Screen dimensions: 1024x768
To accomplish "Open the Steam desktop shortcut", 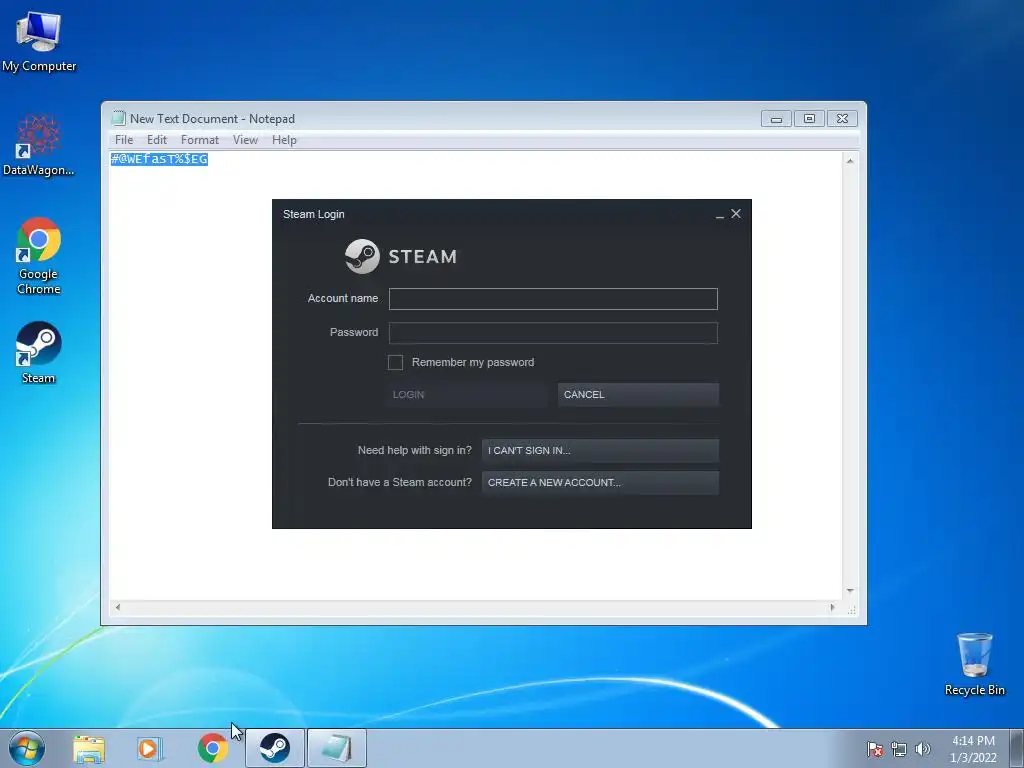I will click(39, 353).
